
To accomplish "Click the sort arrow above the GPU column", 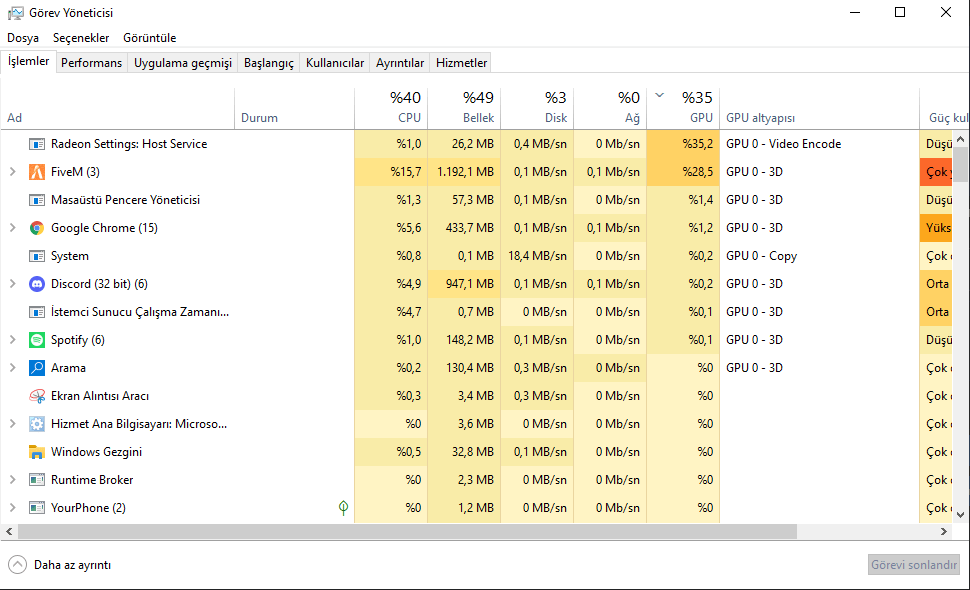I will (659, 95).
